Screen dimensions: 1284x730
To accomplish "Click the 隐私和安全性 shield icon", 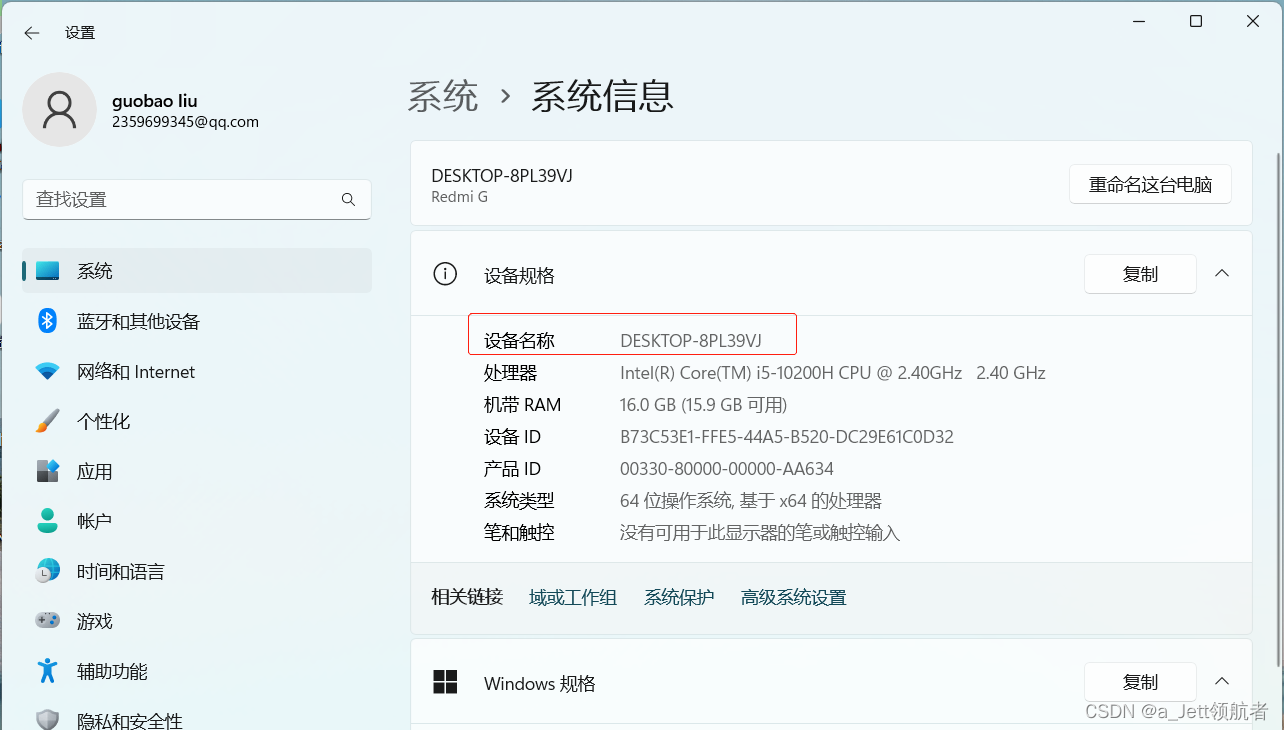I will coord(47,720).
